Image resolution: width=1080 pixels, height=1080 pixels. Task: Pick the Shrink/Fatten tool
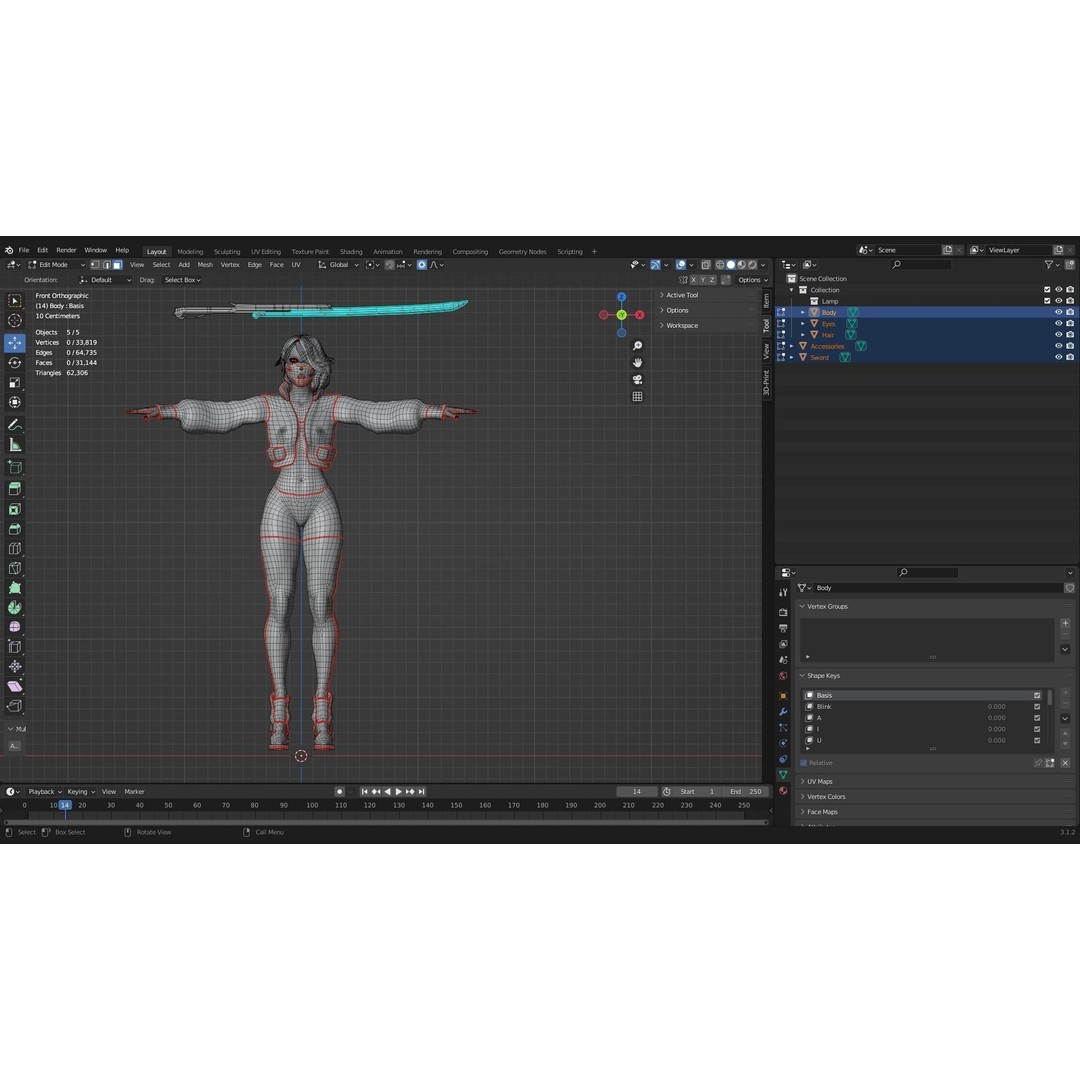point(14,666)
